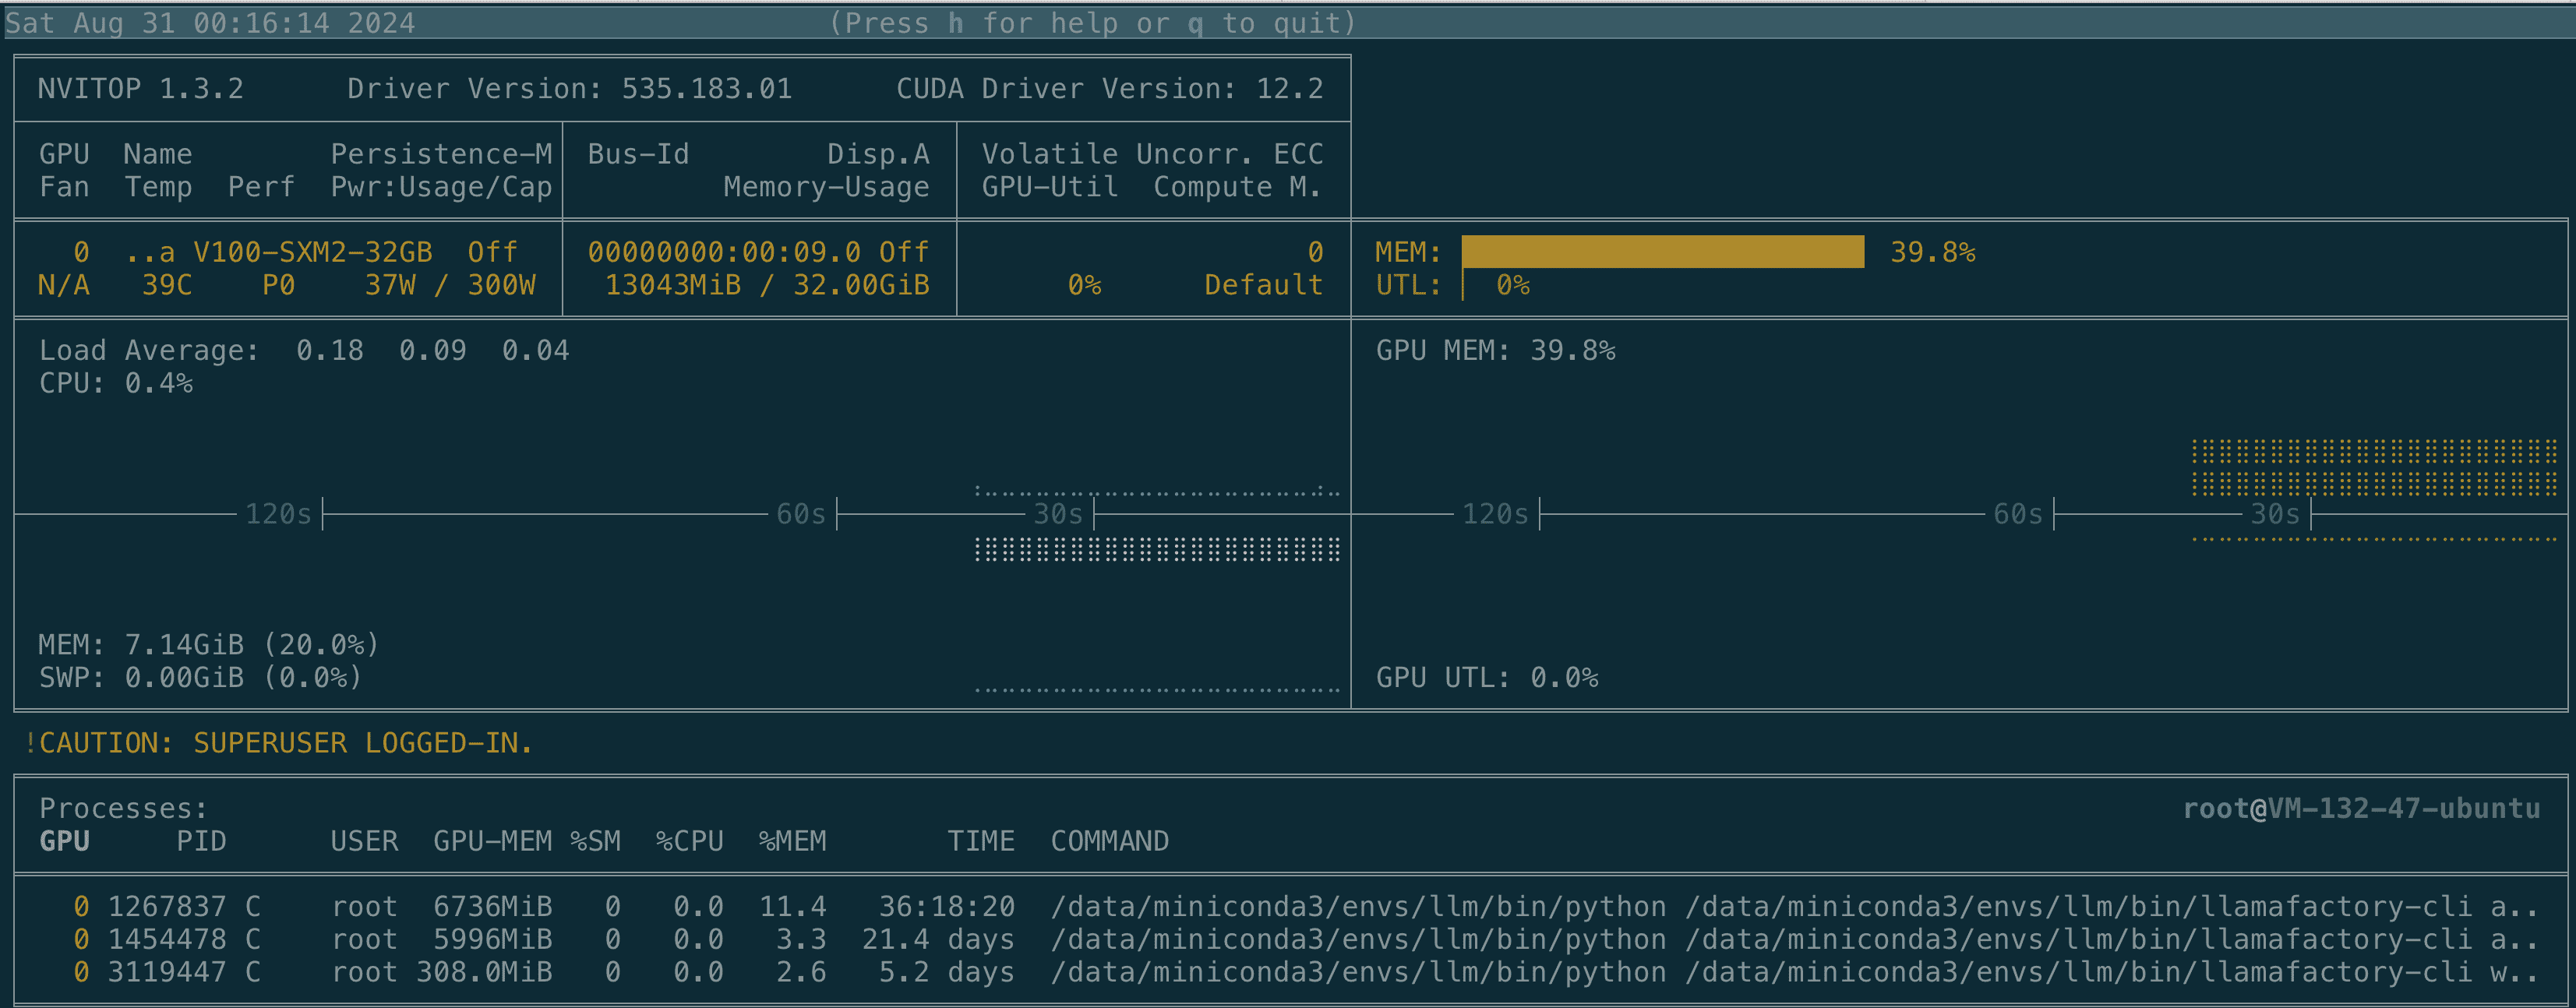Click the compute mode 'Default'
This screenshot has width=2576, height=1008.
click(x=1263, y=285)
